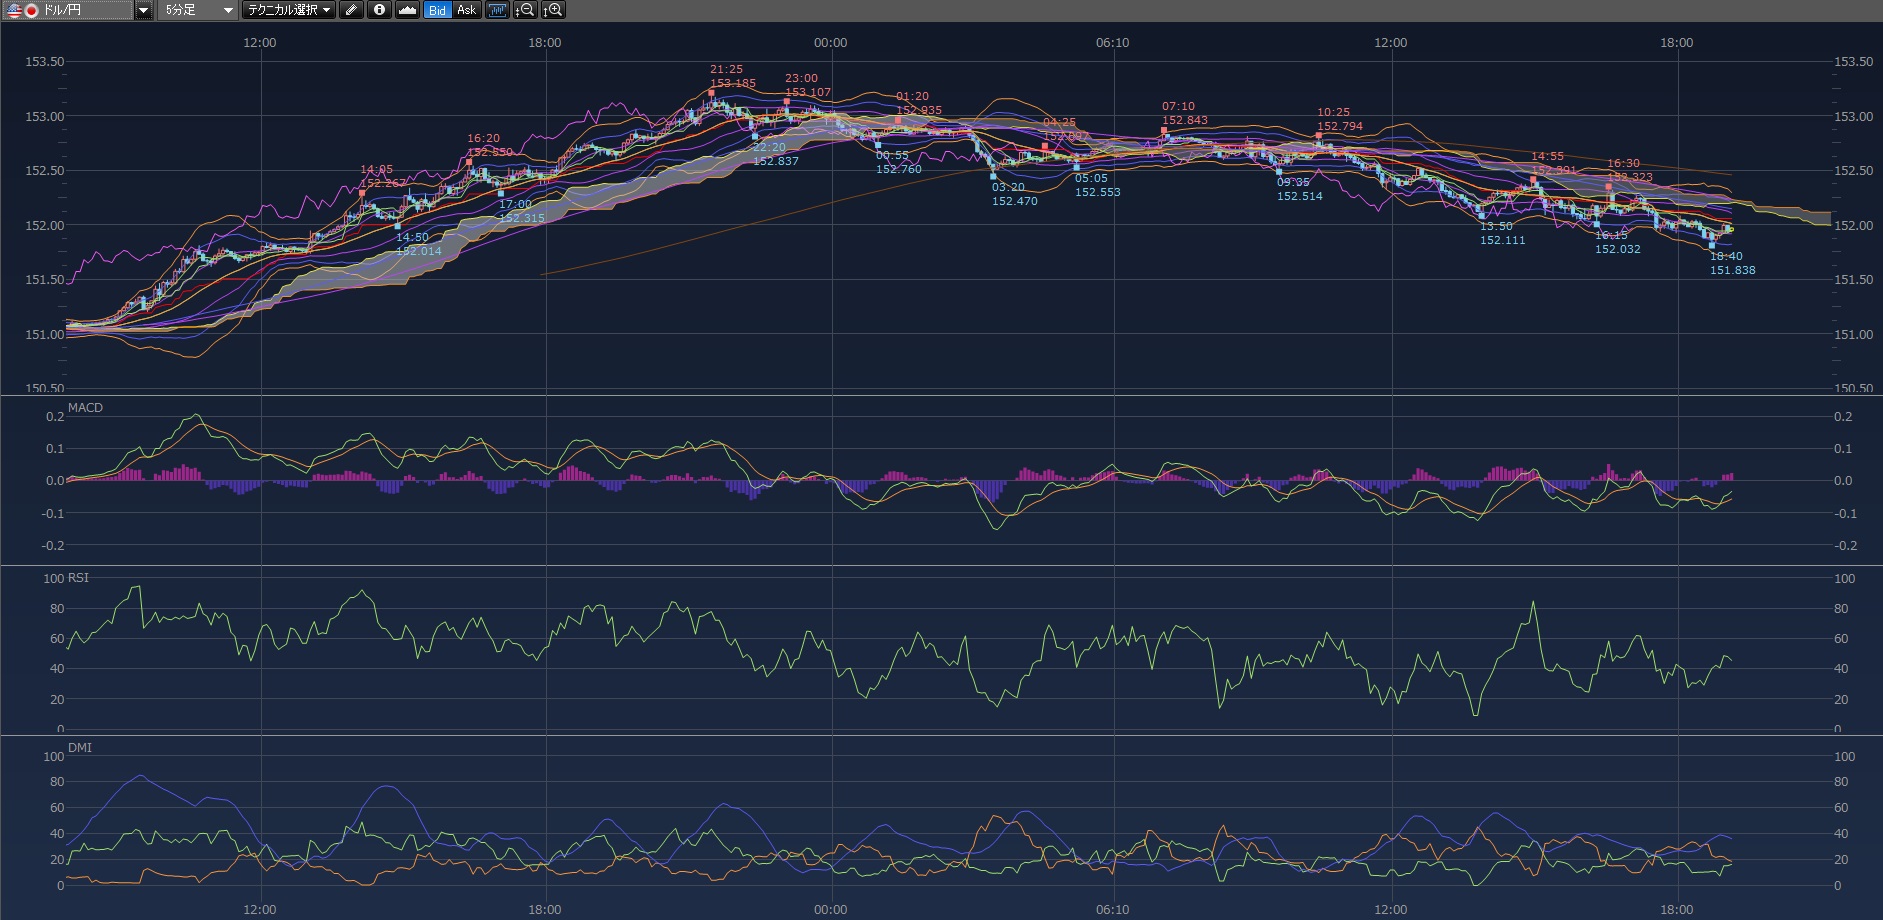Click the information icon in toolbar
1883x920 pixels.
click(379, 10)
